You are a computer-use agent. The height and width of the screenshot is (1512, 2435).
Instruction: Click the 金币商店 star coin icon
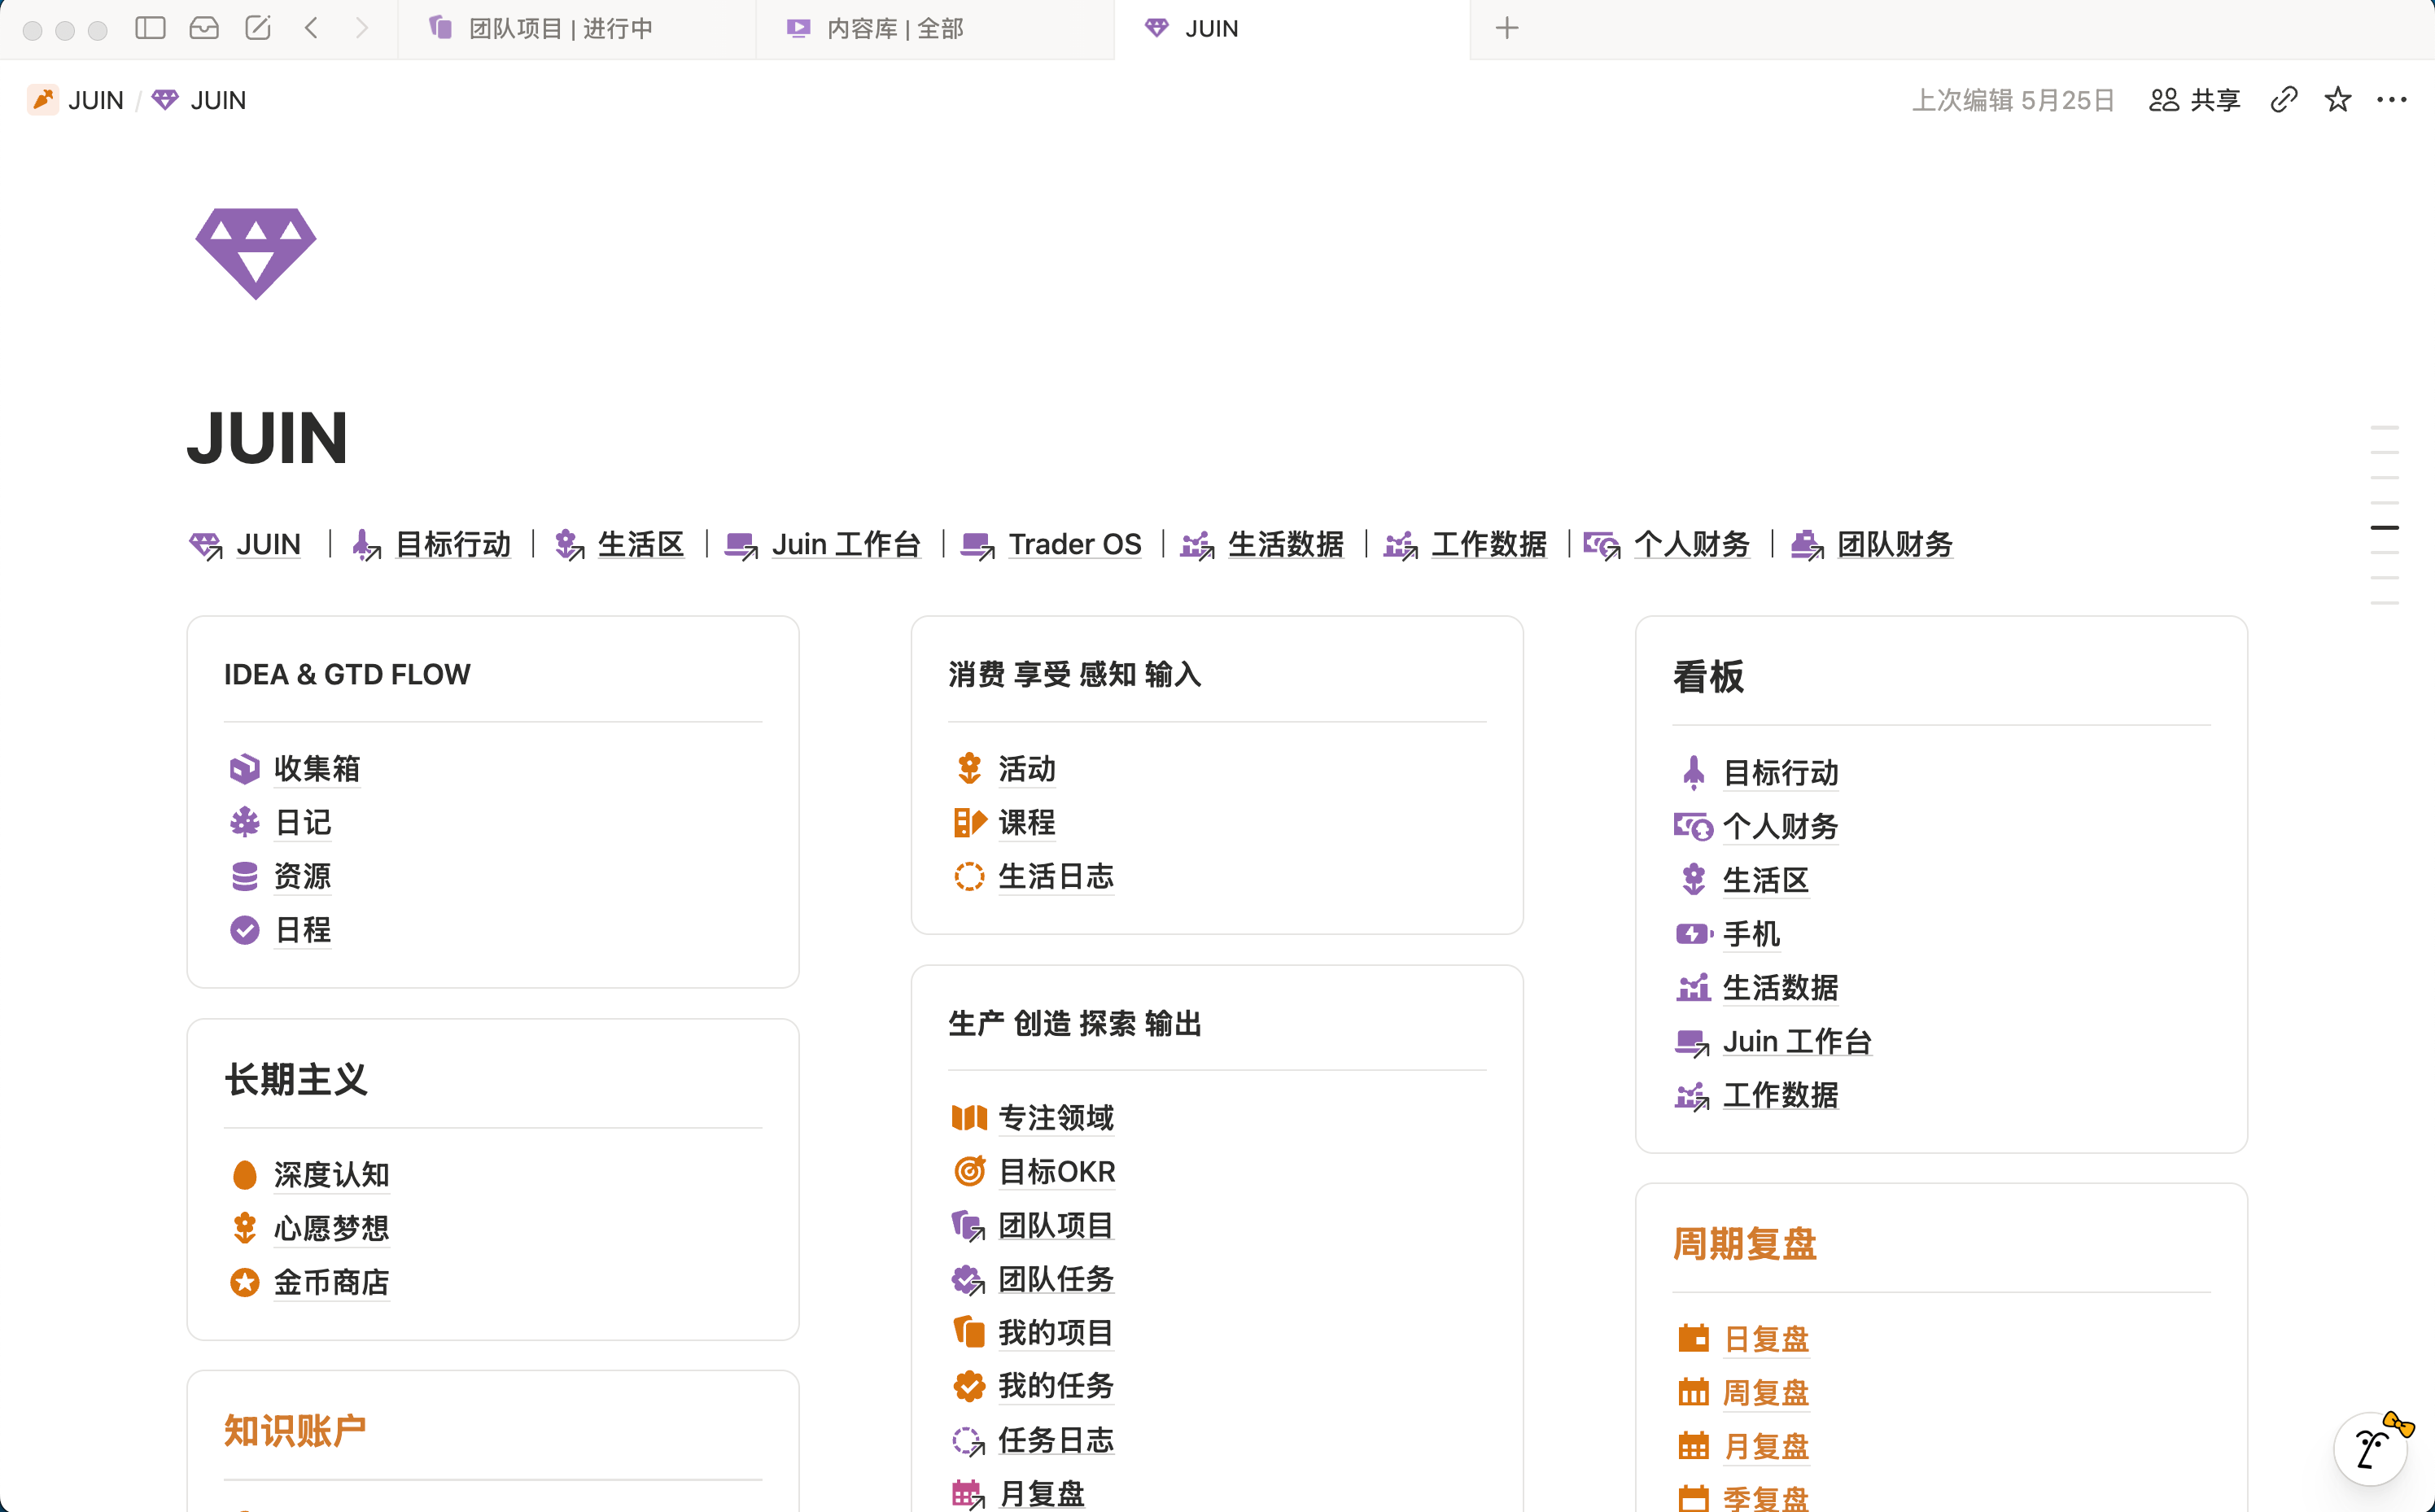point(244,1282)
